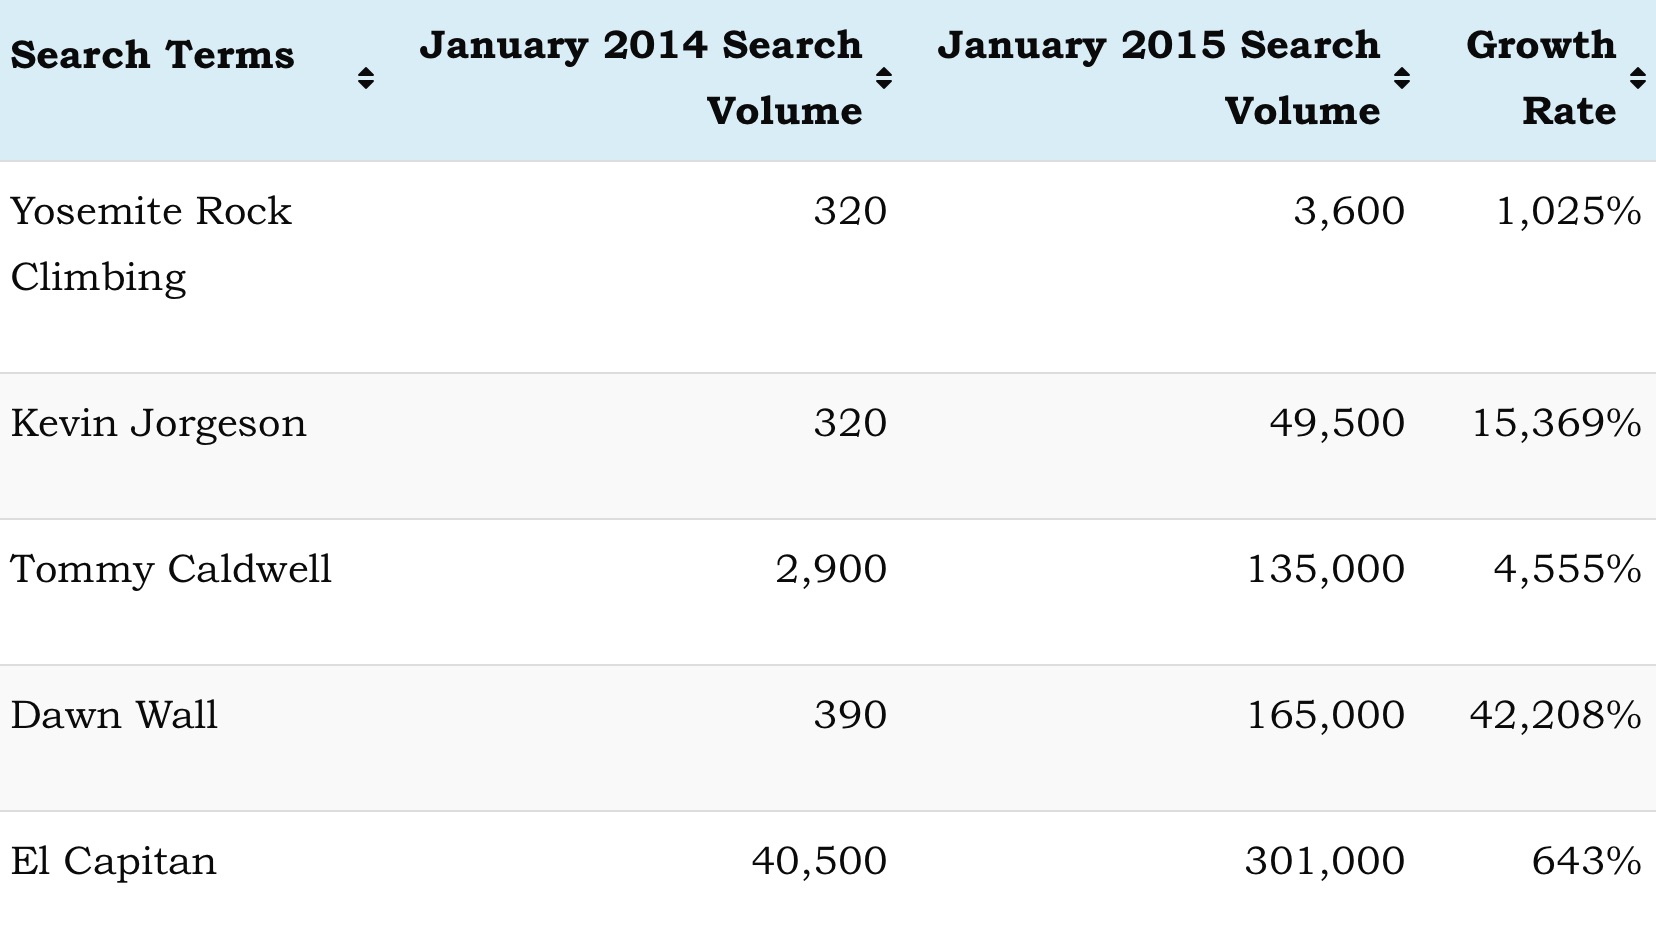Image resolution: width=1656 pixels, height=952 pixels.
Task: Select the 42,208% growth rate cell
Action: [x=1555, y=715]
